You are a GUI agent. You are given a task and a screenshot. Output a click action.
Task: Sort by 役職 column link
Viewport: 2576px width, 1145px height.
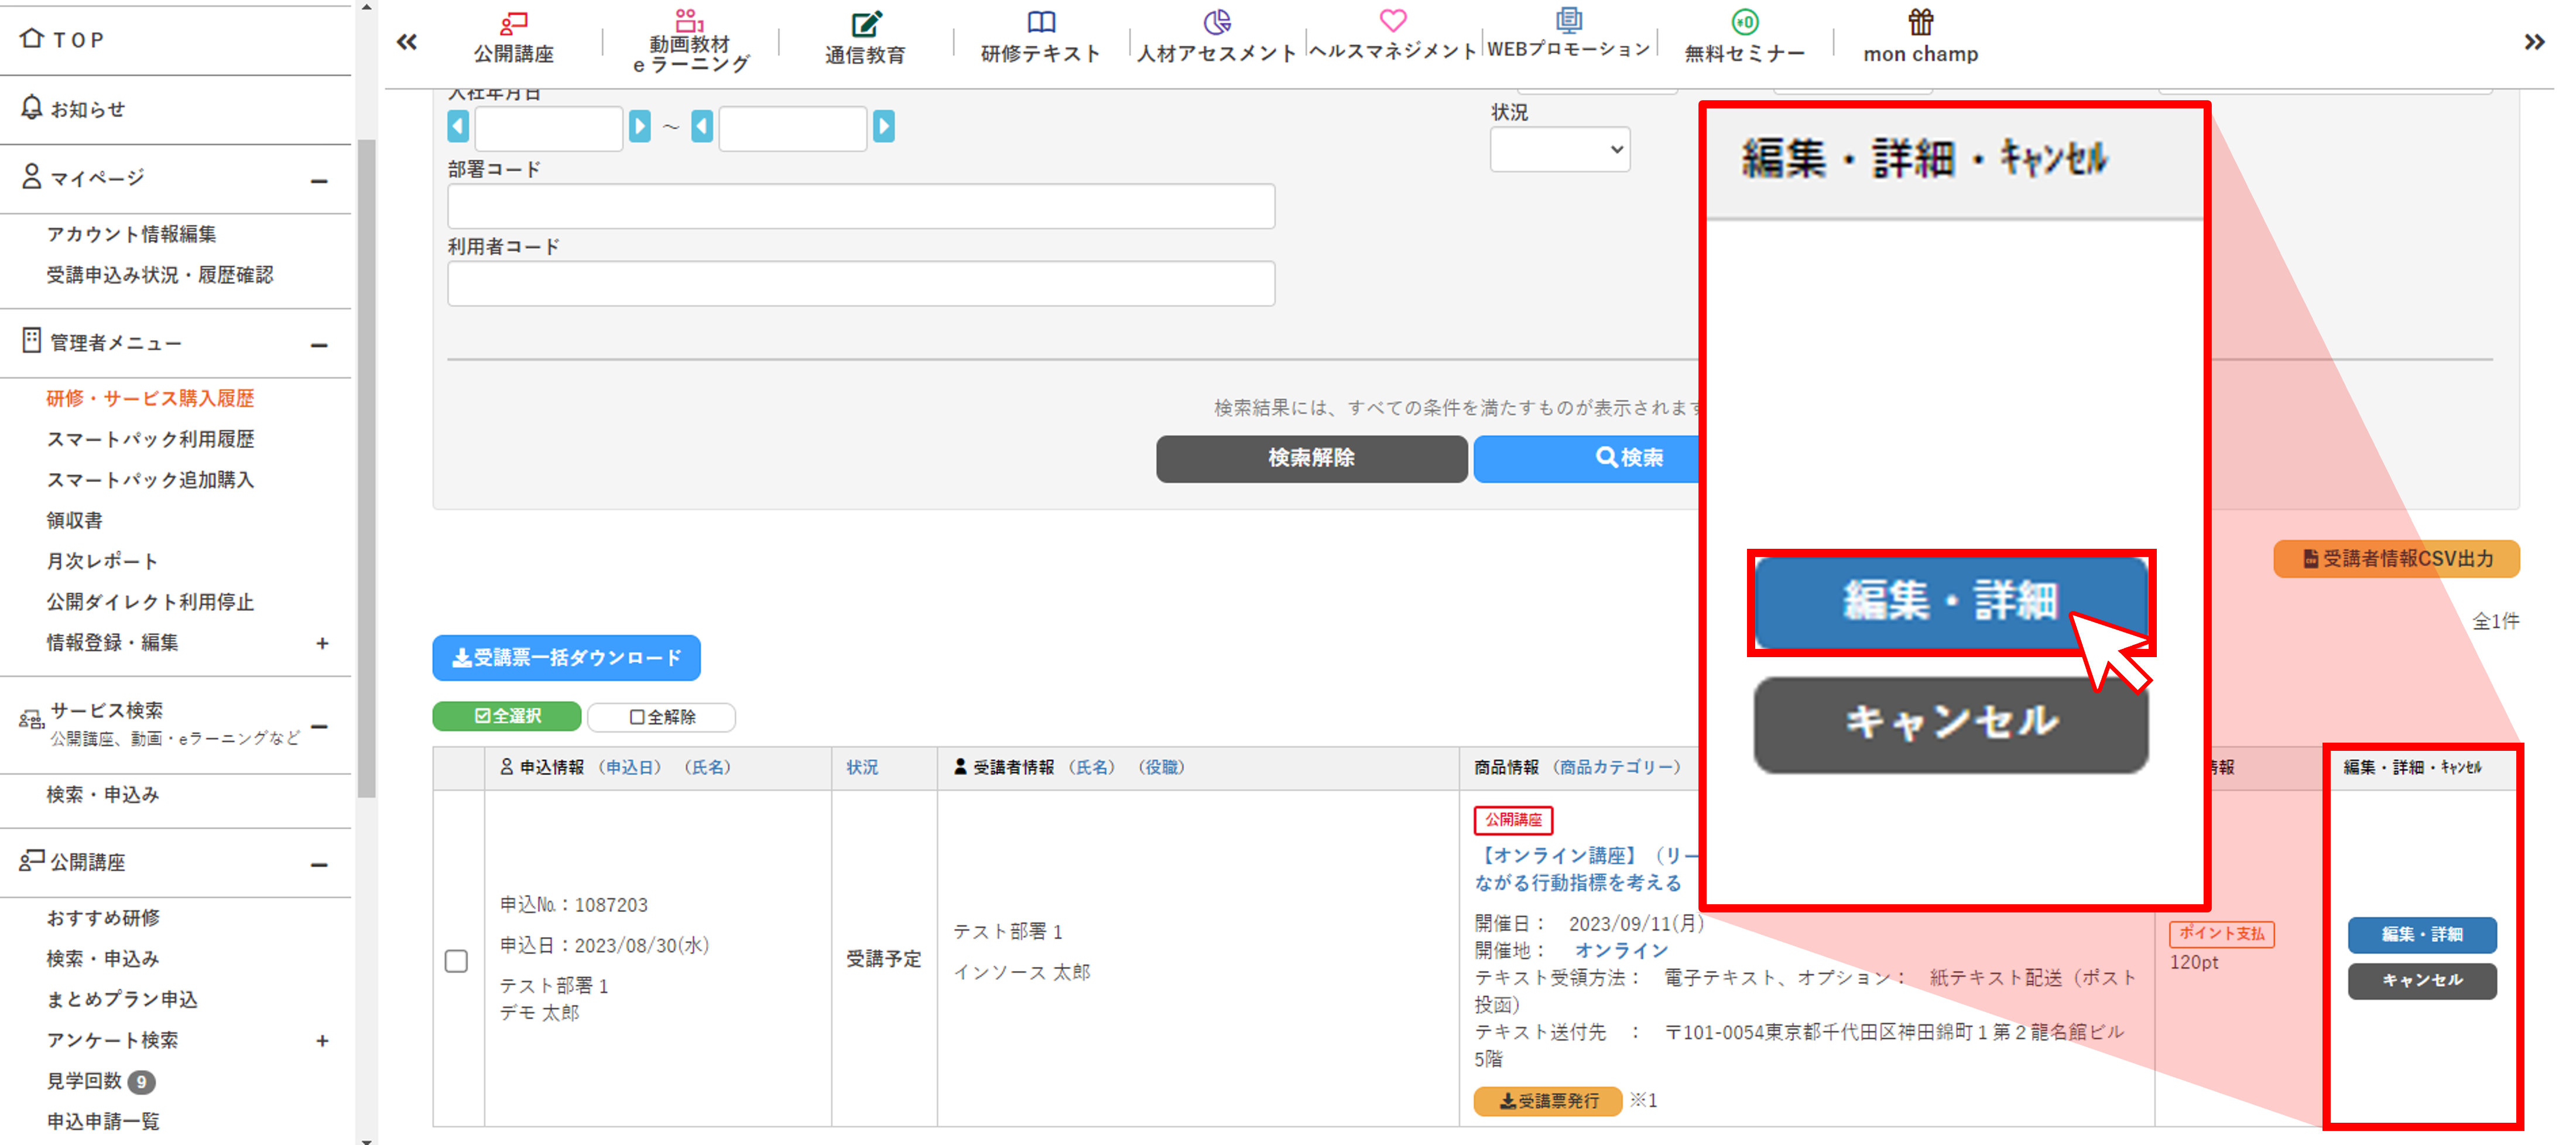pos(1161,768)
